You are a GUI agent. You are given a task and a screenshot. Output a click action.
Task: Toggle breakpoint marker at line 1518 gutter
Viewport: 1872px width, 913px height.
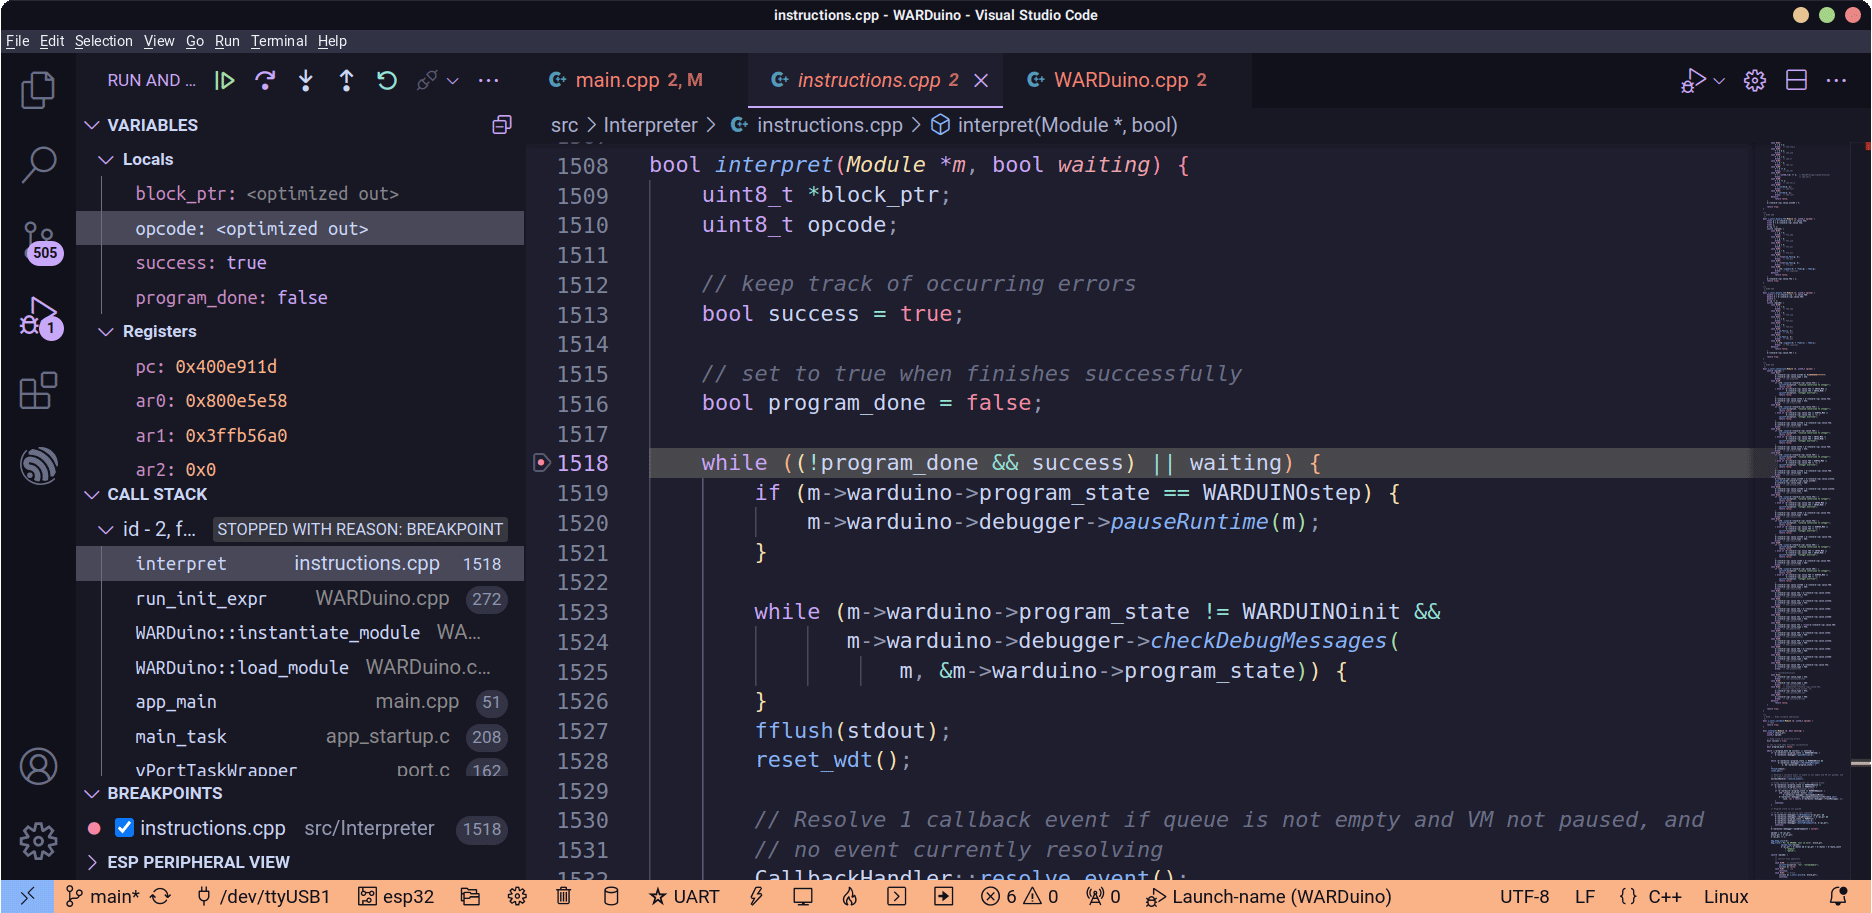coord(542,463)
